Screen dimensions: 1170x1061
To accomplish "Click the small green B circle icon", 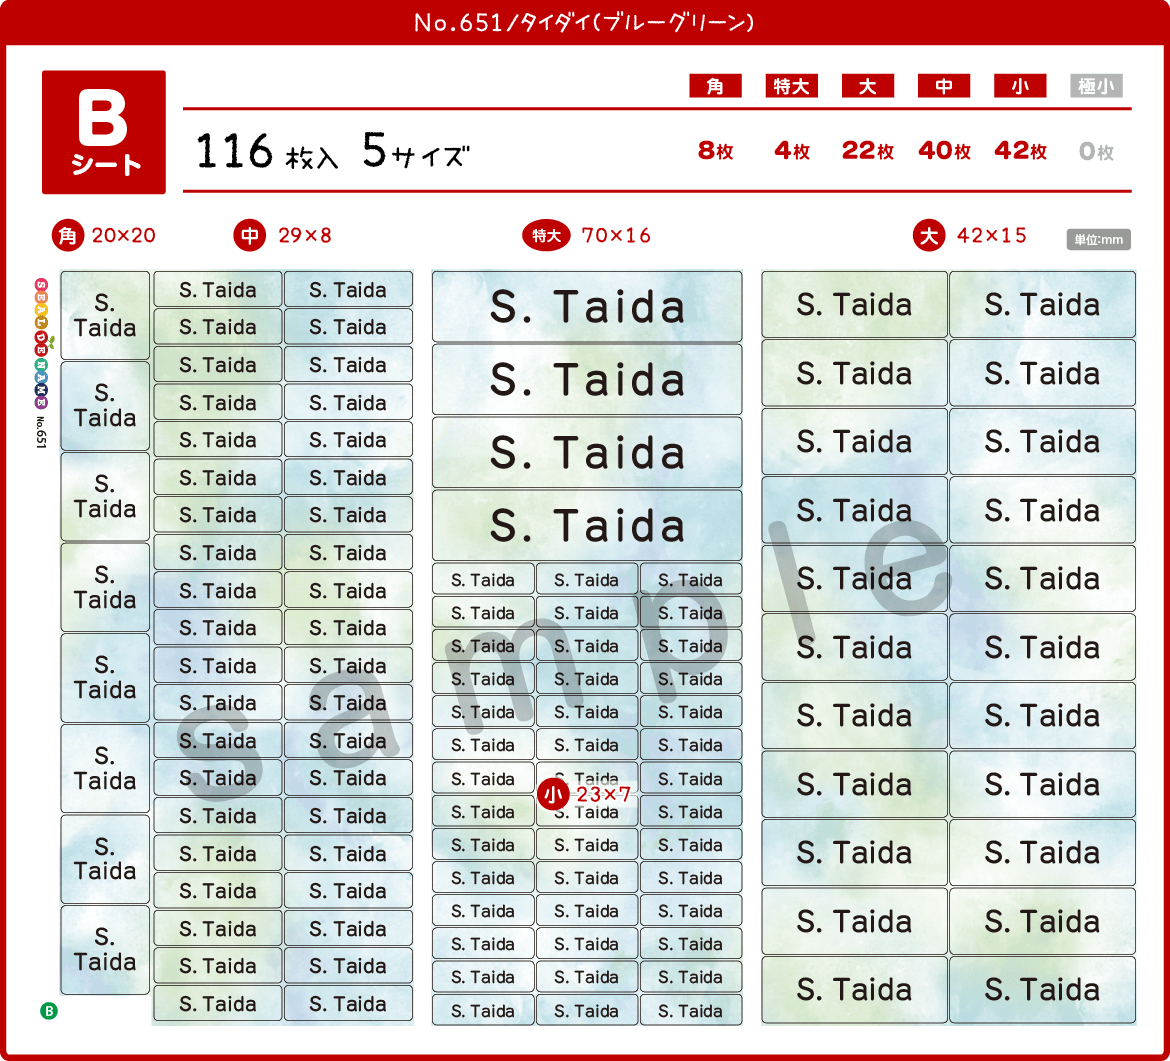I will pos(49,1011).
